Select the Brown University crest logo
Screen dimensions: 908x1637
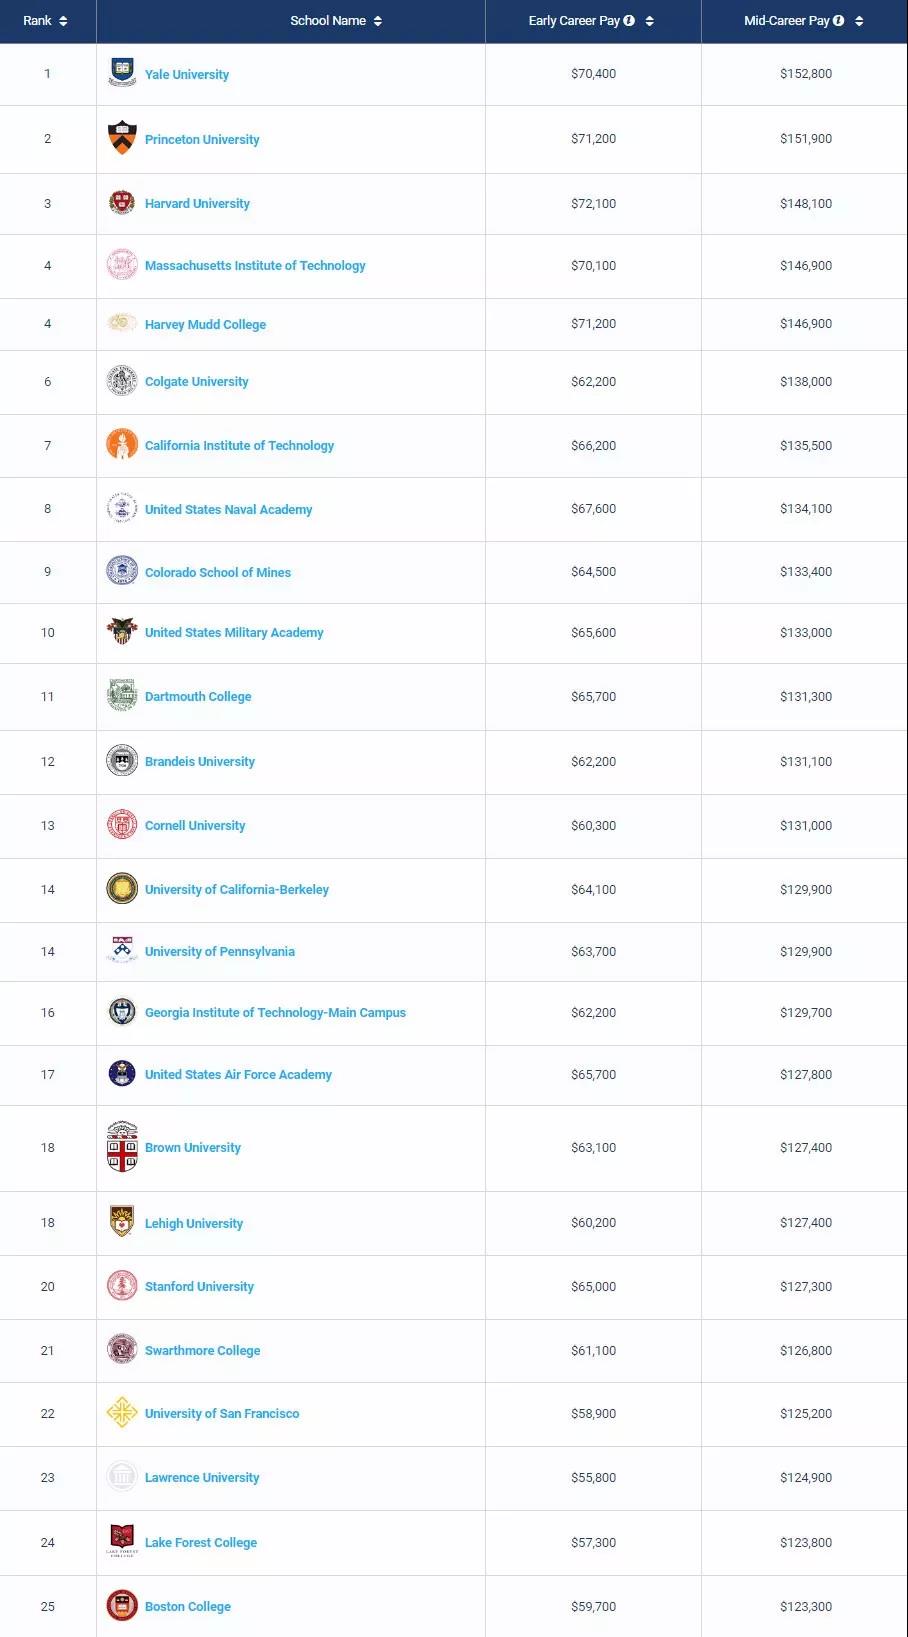click(122, 1146)
